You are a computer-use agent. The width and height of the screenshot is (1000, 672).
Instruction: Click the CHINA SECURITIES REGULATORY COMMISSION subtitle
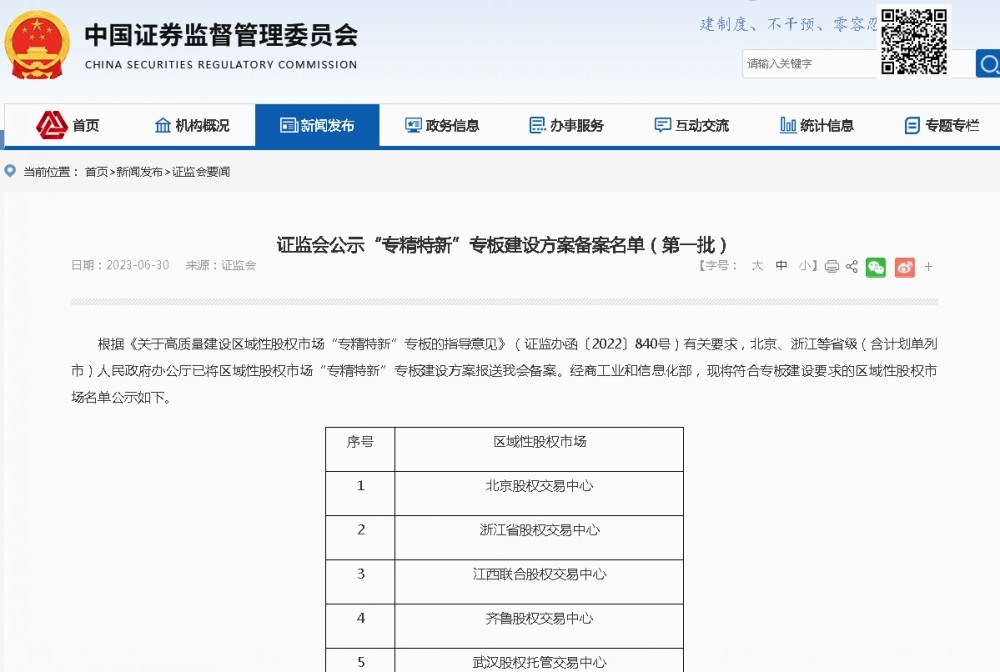click(221, 65)
